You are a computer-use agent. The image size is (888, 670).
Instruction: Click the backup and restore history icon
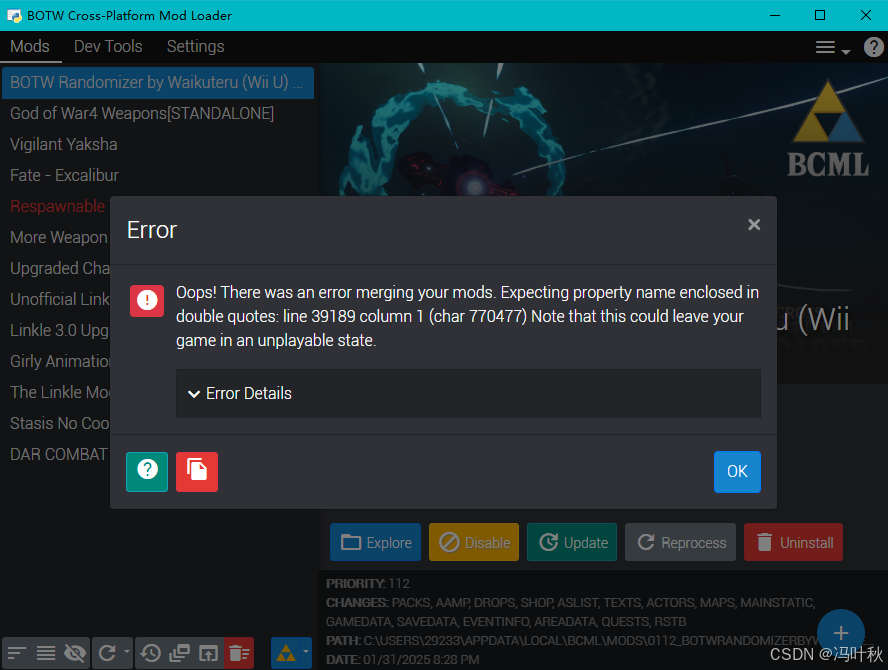point(151,654)
